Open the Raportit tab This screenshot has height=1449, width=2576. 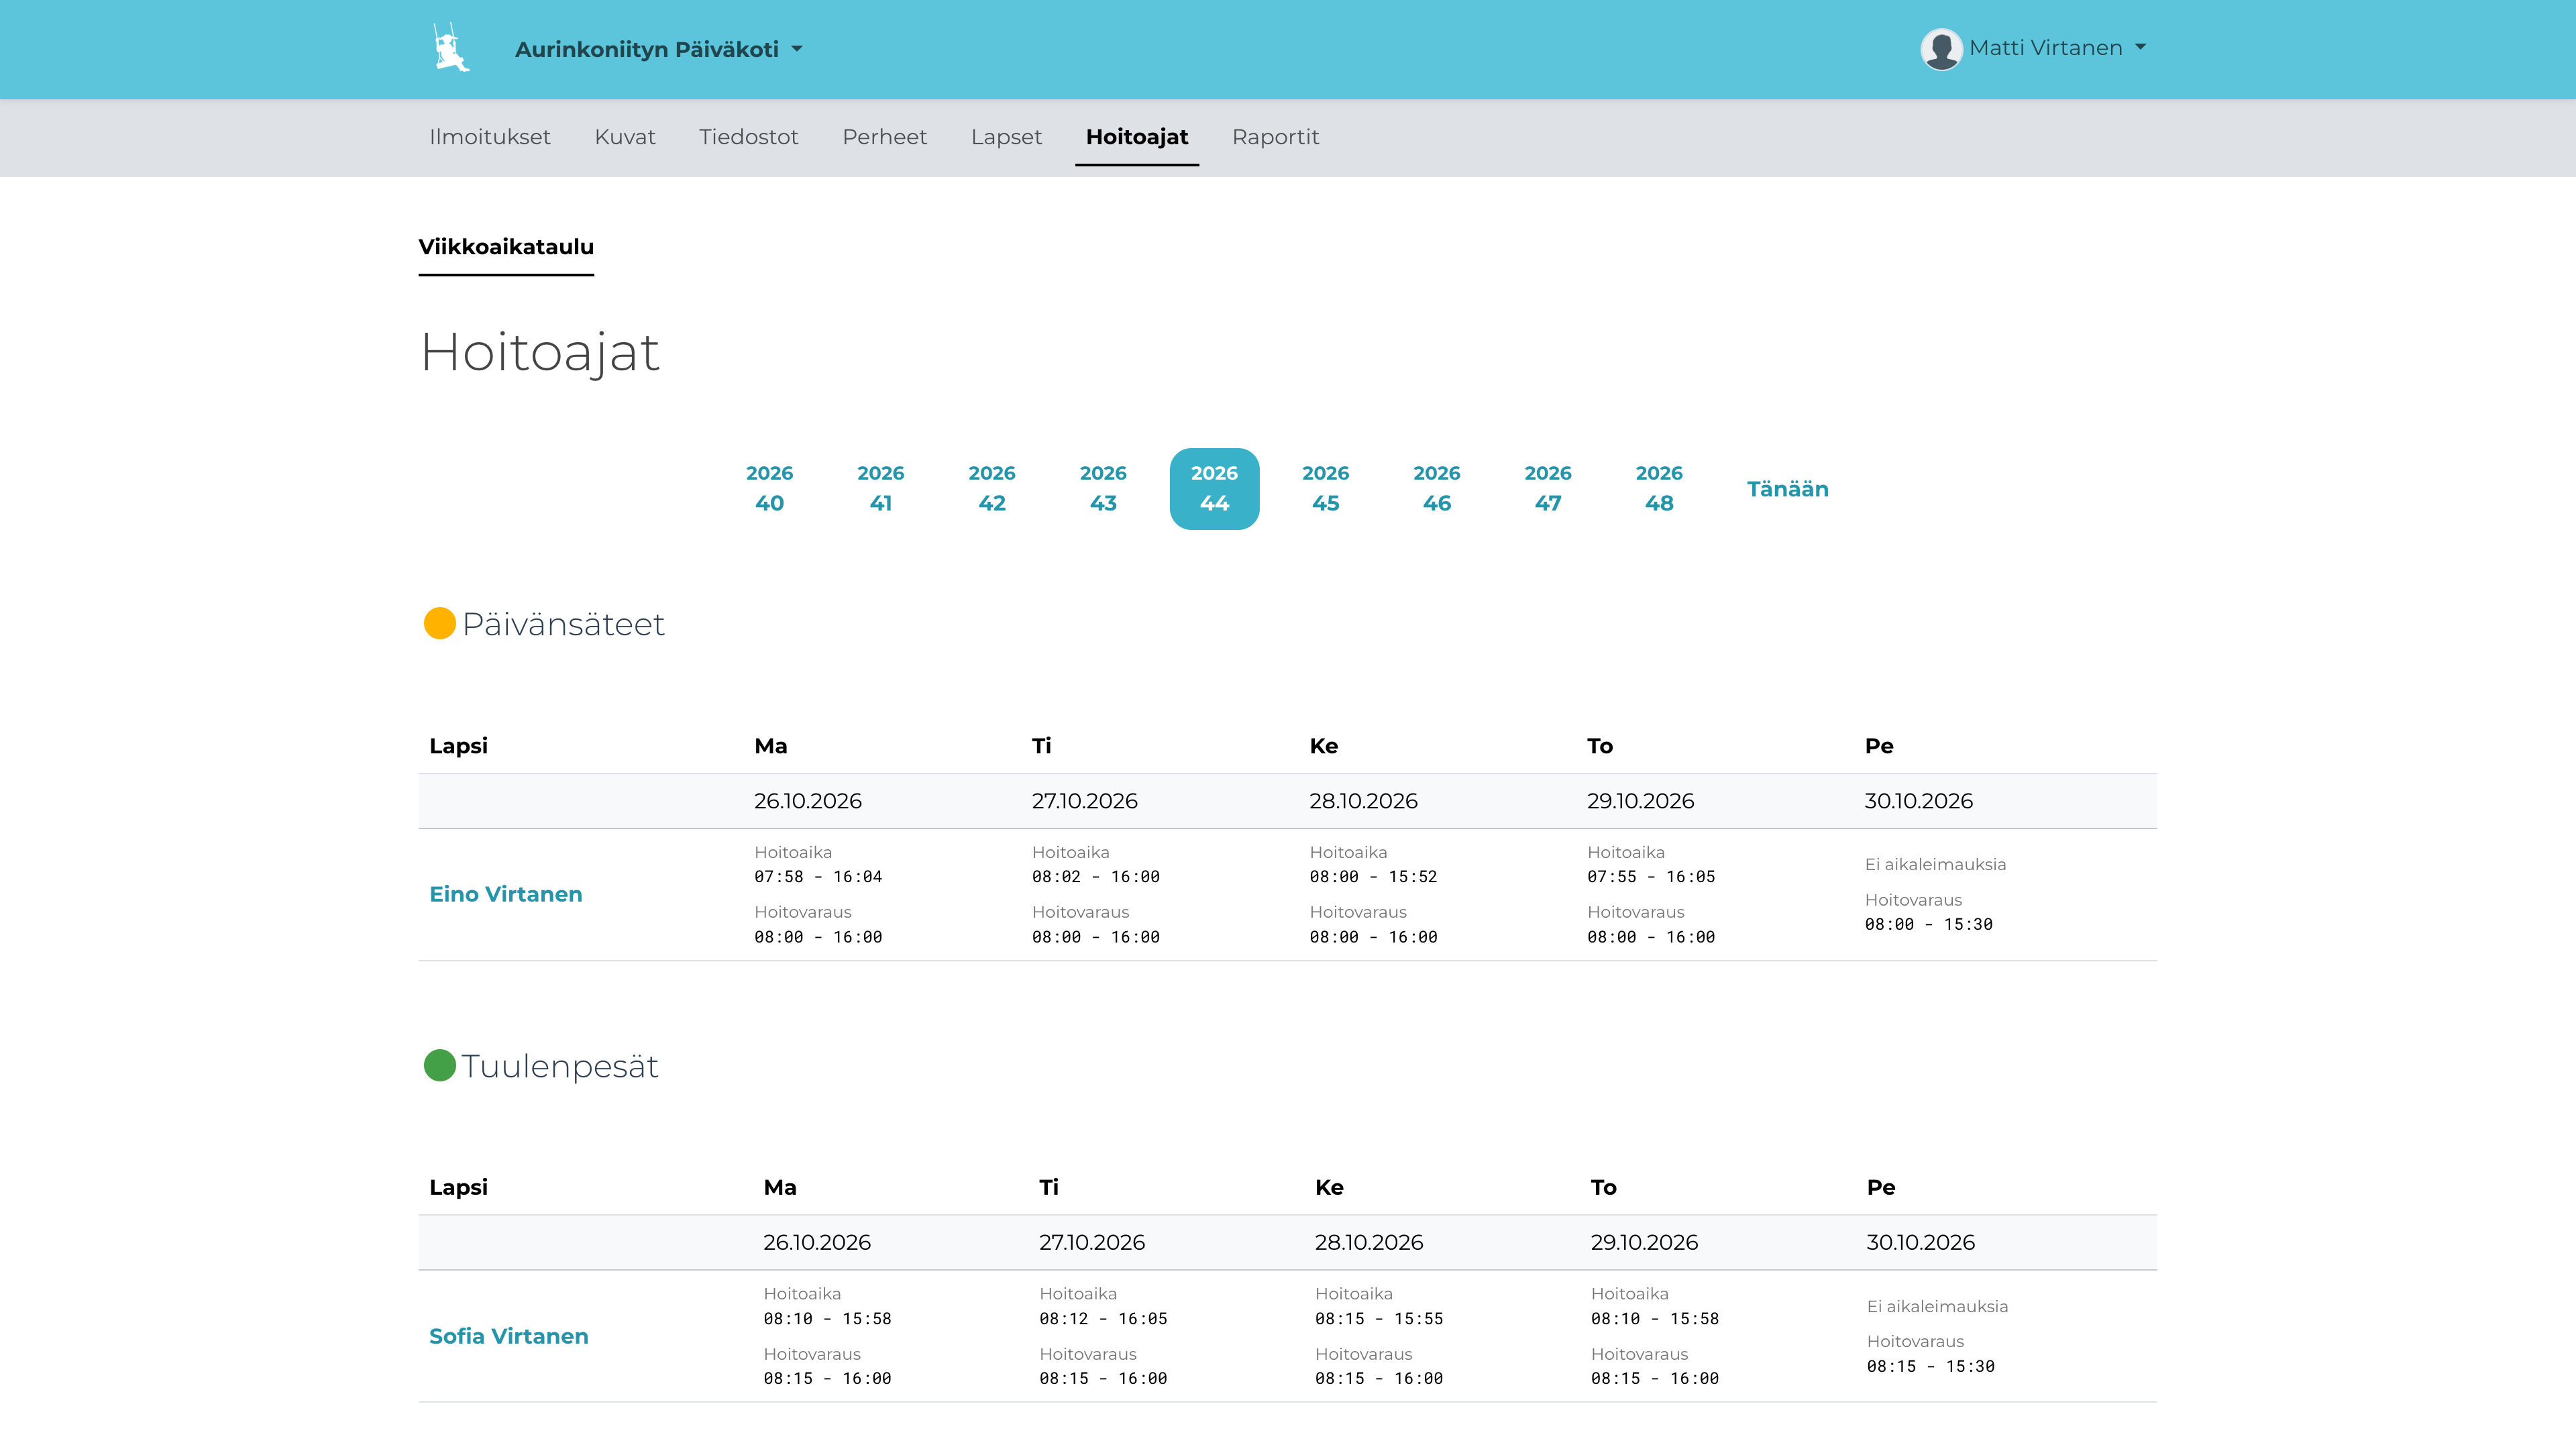point(1276,137)
